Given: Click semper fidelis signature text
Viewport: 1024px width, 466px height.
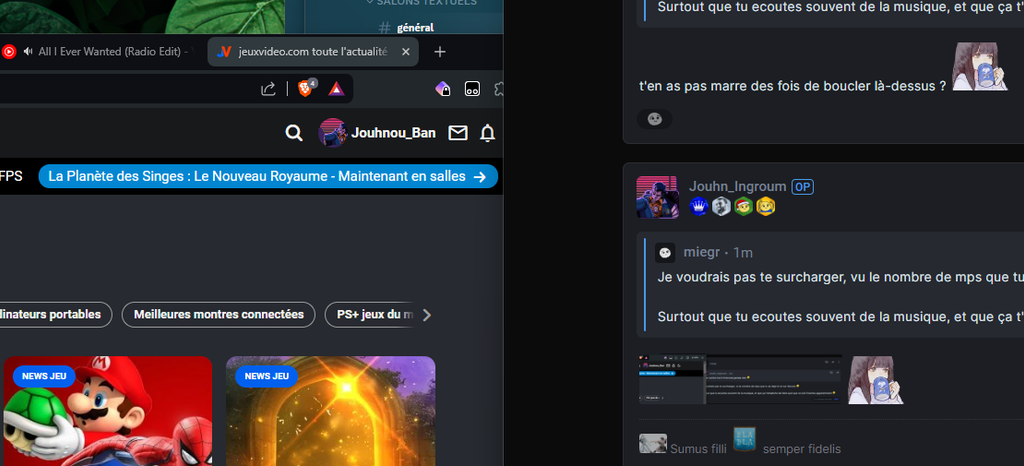Looking at the screenshot, I should [x=802, y=449].
